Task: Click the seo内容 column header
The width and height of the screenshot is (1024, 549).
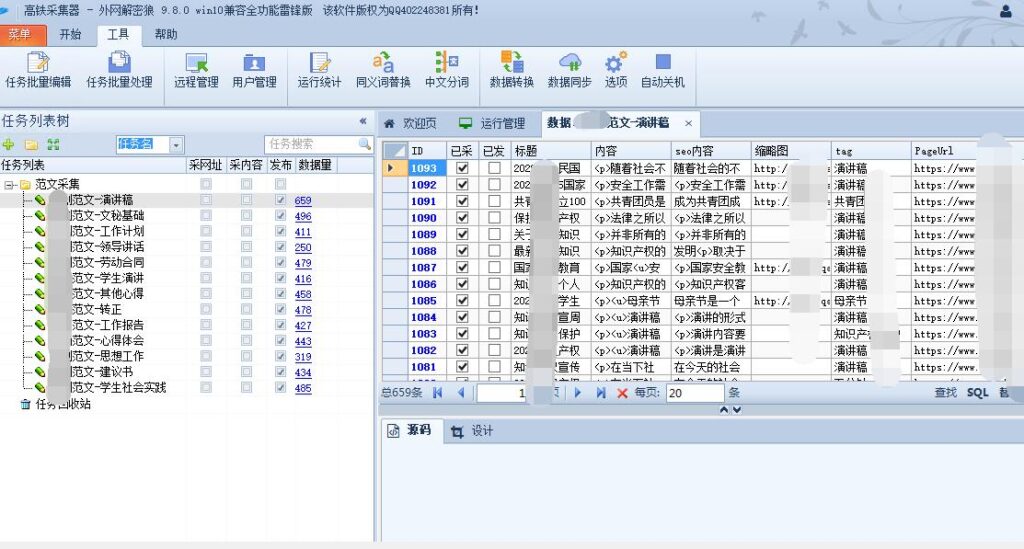Action: click(711, 151)
